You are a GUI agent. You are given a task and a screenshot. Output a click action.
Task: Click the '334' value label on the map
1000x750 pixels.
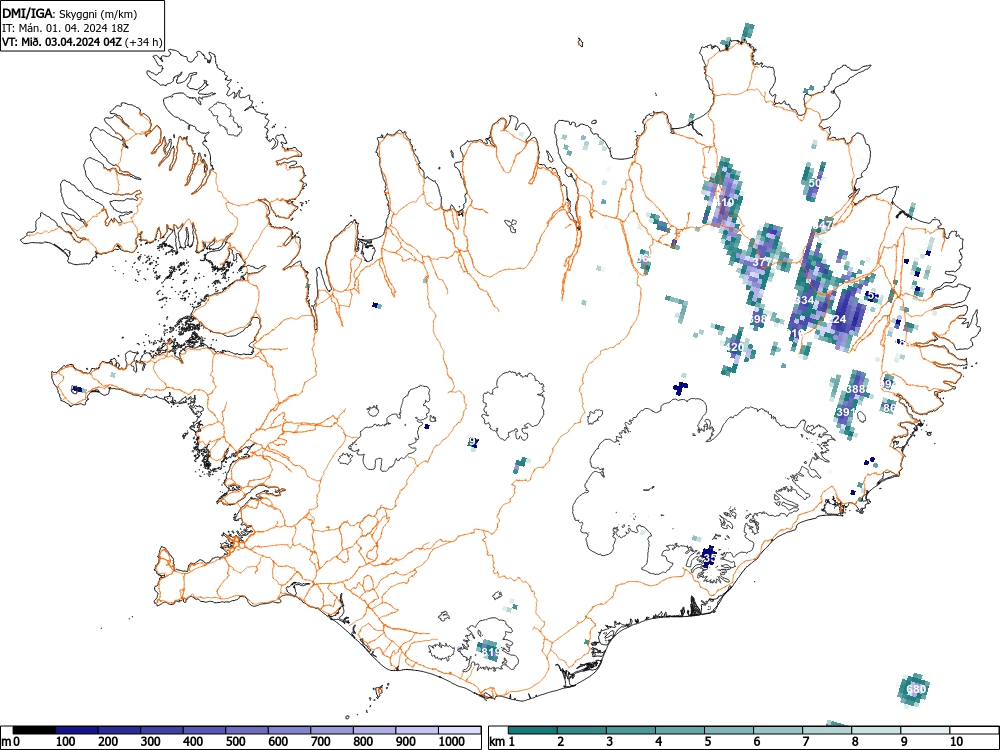coord(804,300)
